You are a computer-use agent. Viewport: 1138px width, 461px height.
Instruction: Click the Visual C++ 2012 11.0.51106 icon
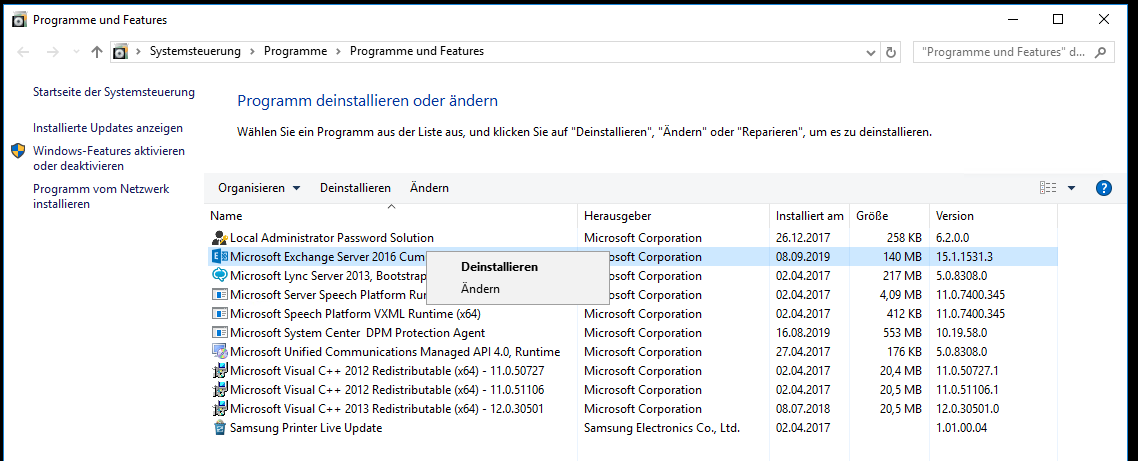220,390
